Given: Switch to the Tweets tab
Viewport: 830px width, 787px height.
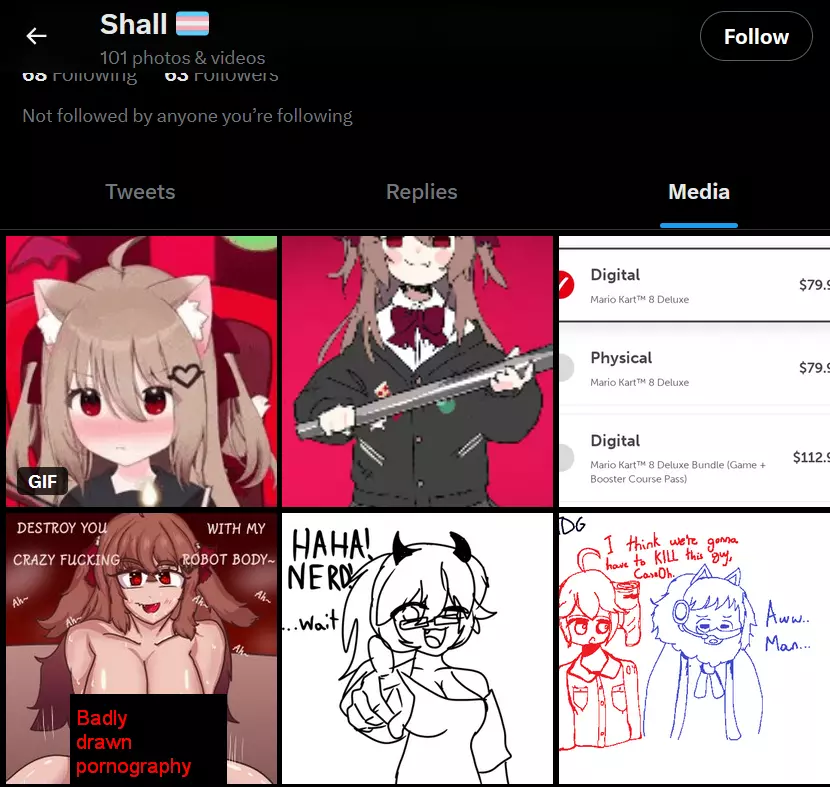Looking at the screenshot, I should [x=140, y=192].
